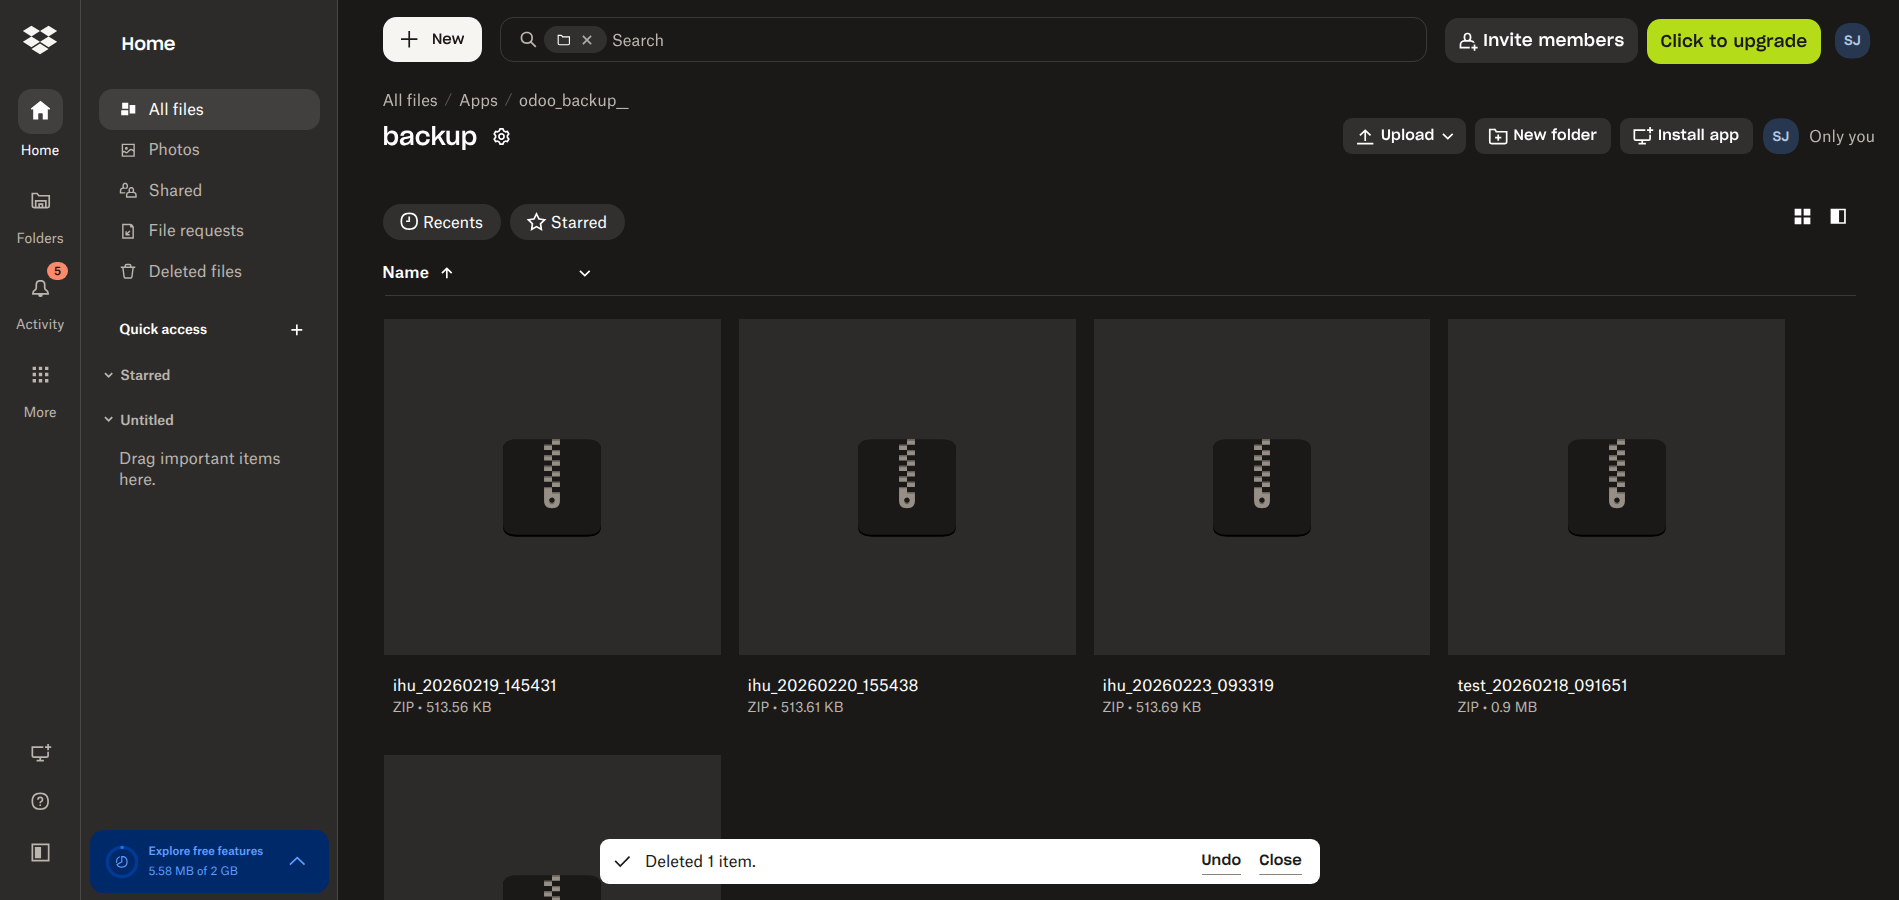Go to Apps breadcrumb
This screenshot has height=900, width=1899.
pos(478,101)
